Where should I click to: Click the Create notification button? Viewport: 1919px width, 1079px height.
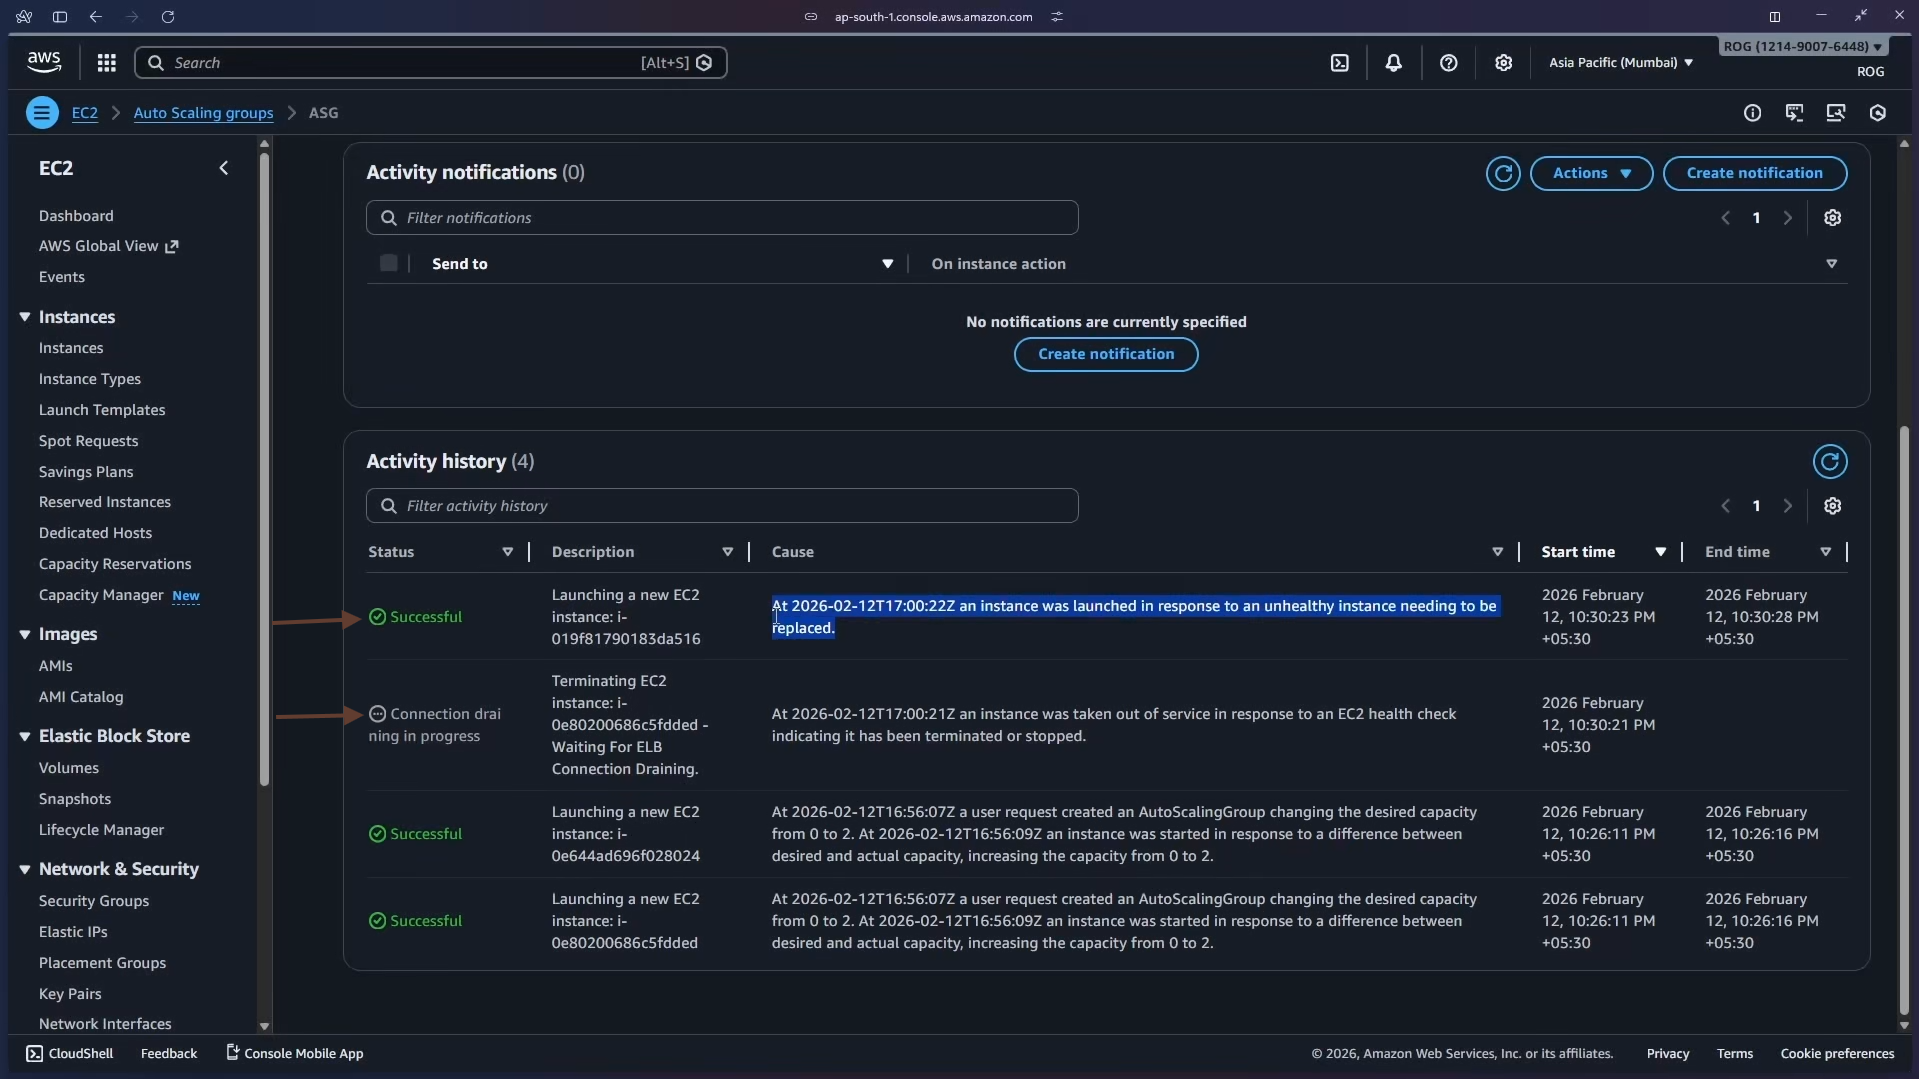1755,173
